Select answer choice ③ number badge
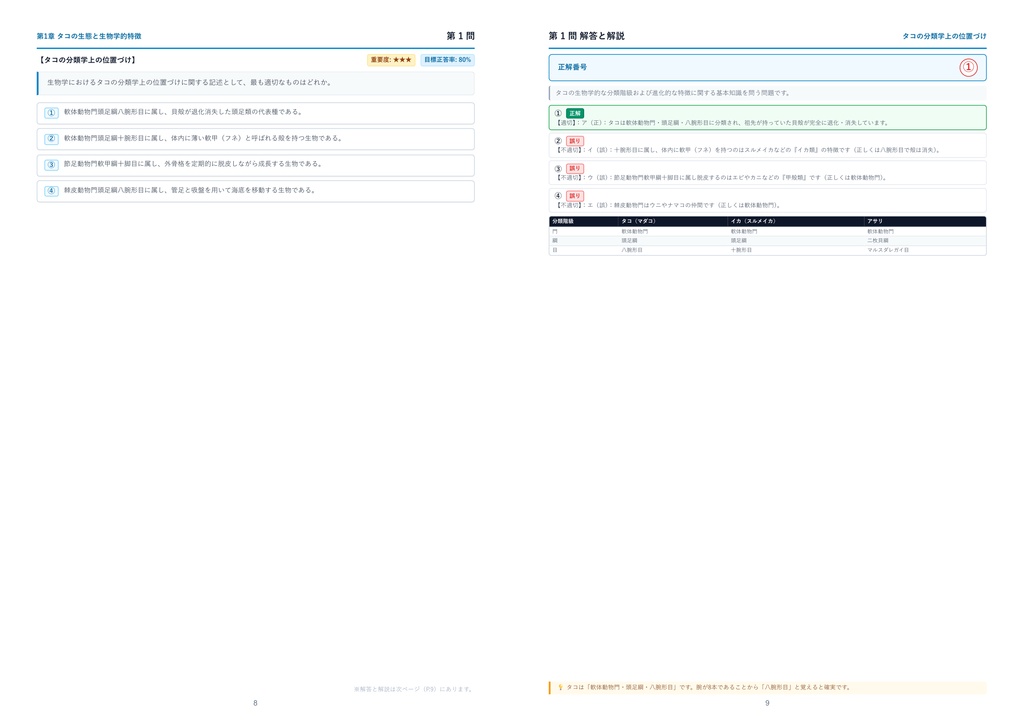Screen dimensions: 1024x724 point(52,165)
